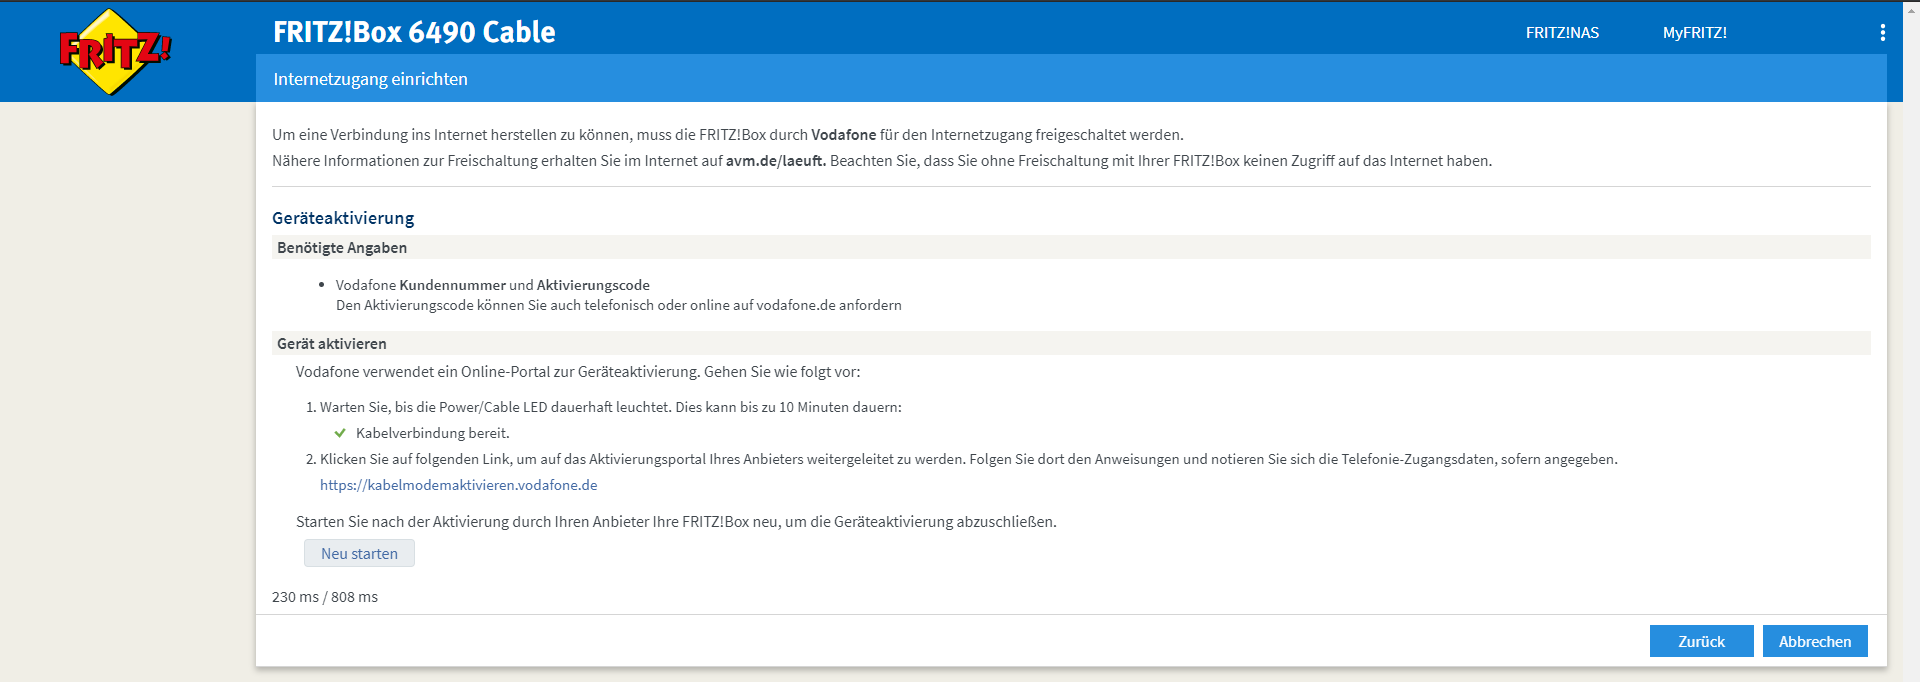
Task: Click the Zurück button
Action: [1701, 641]
